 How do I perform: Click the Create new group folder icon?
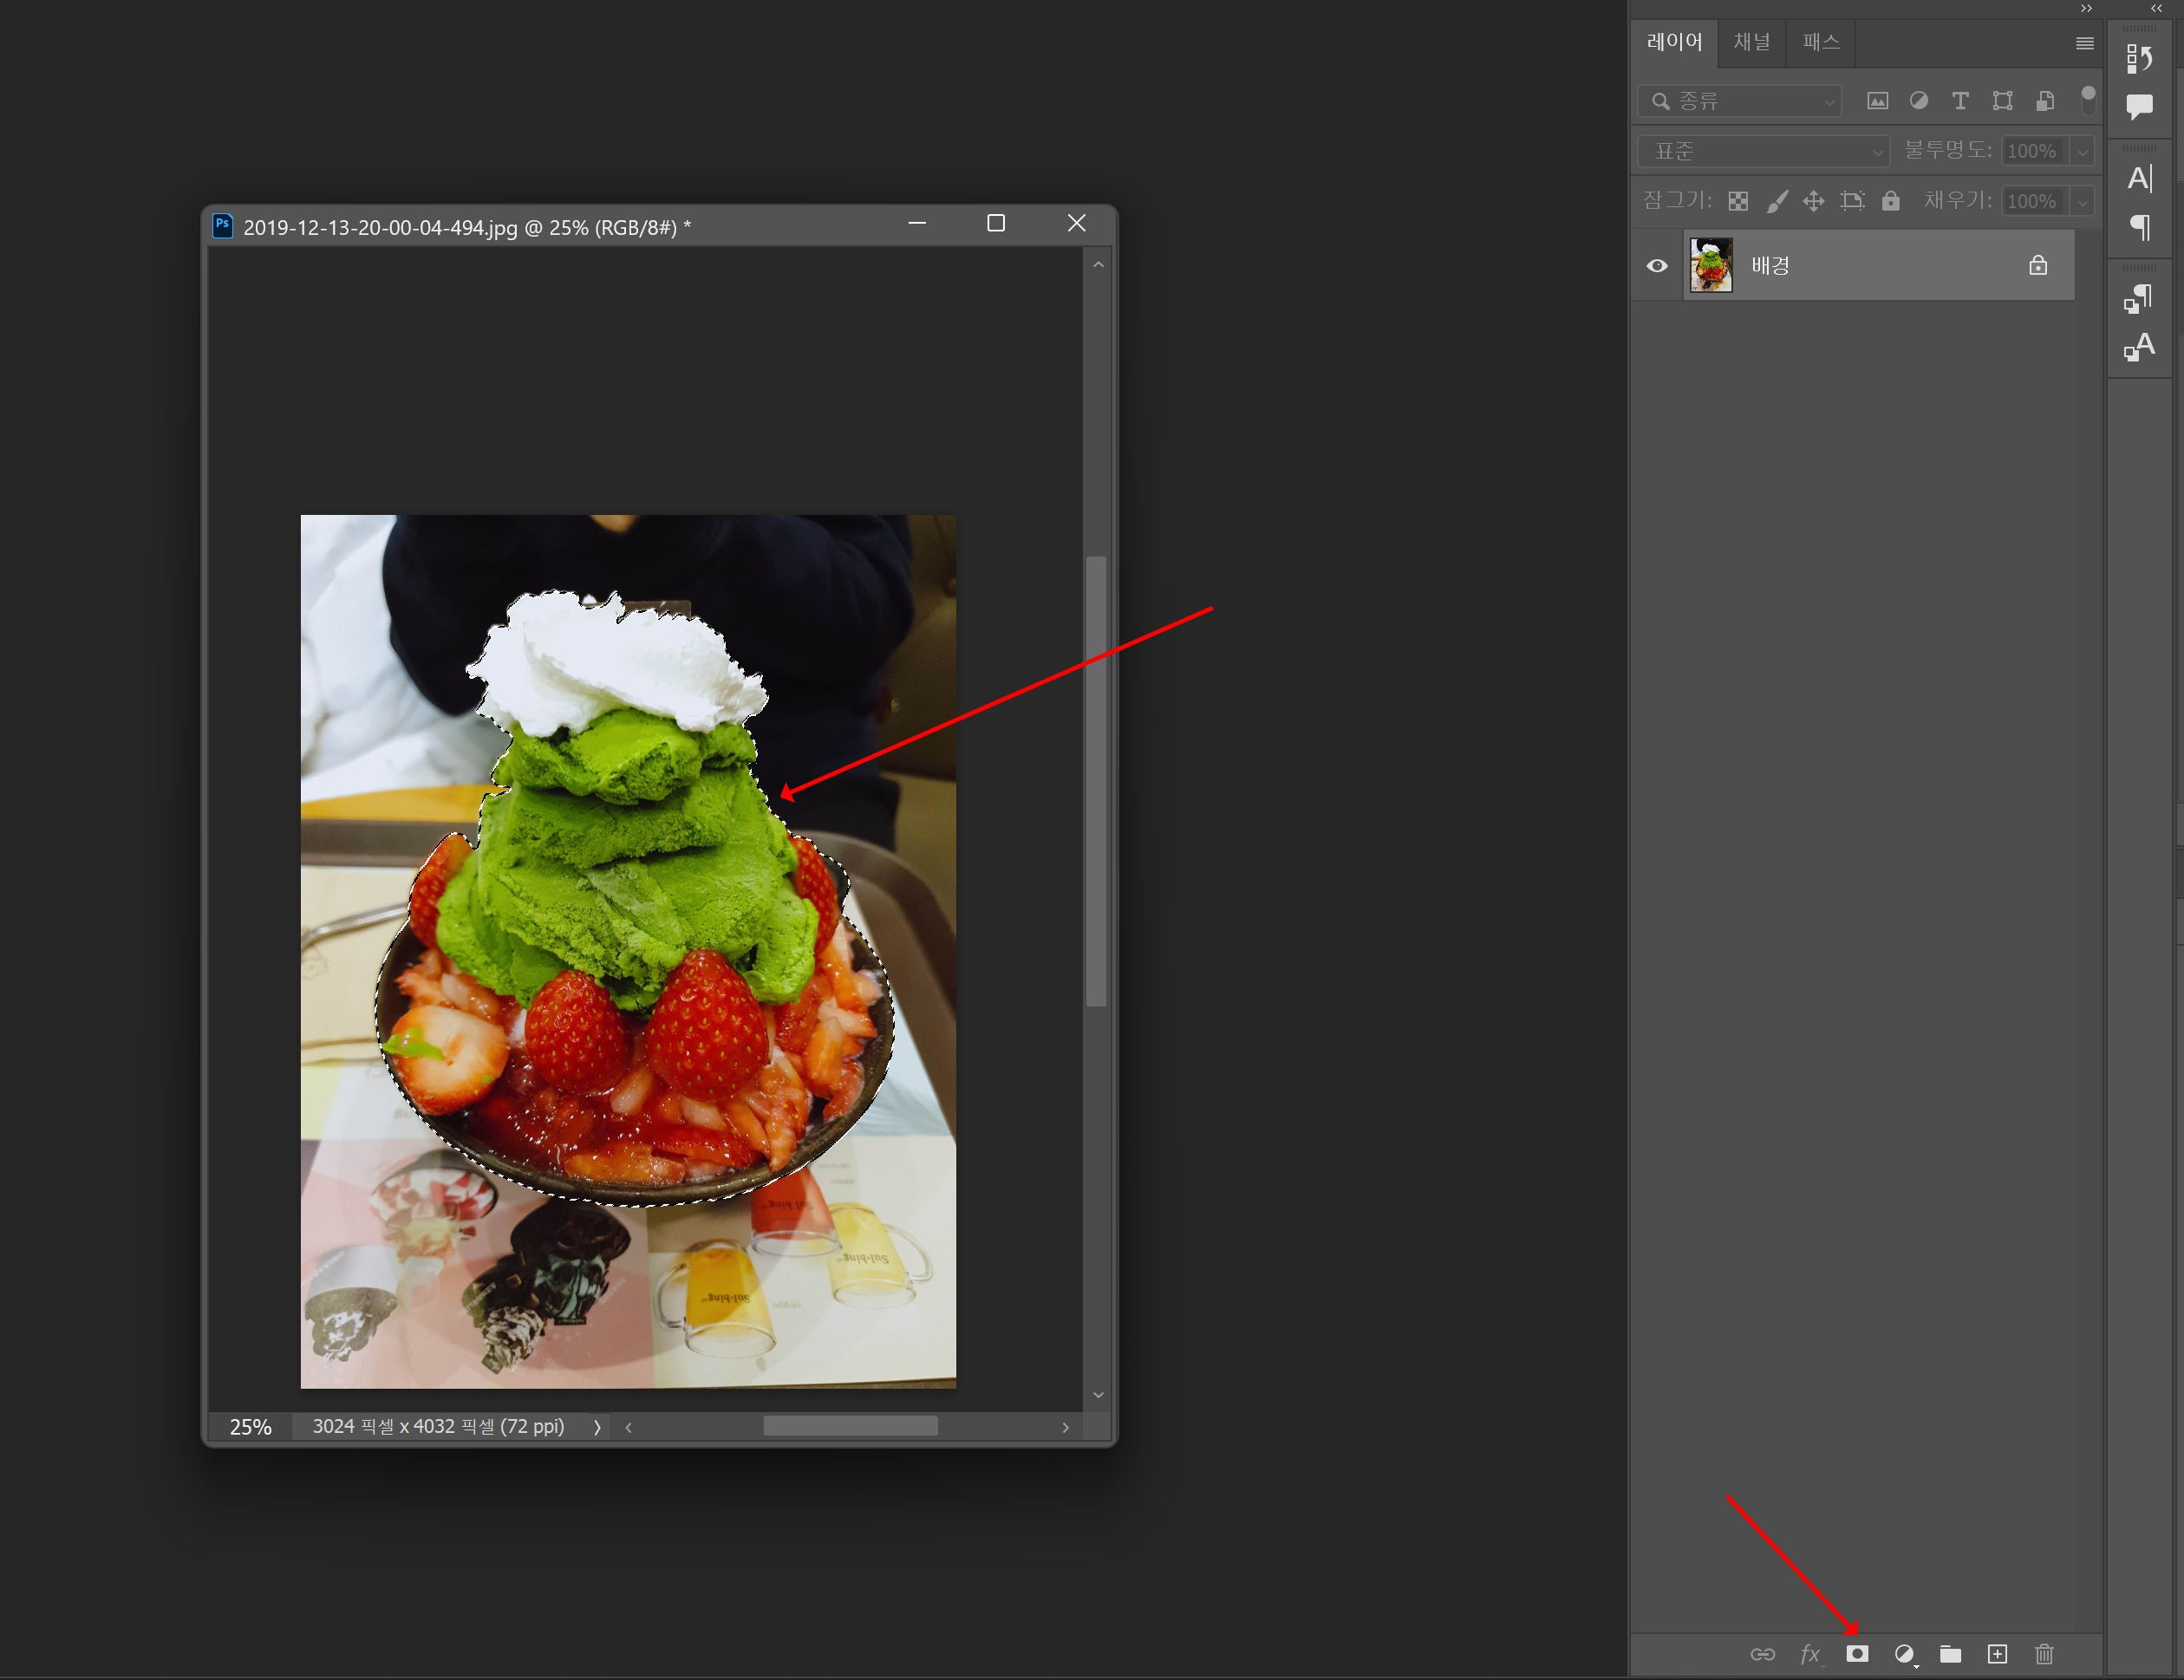[x=1950, y=1653]
